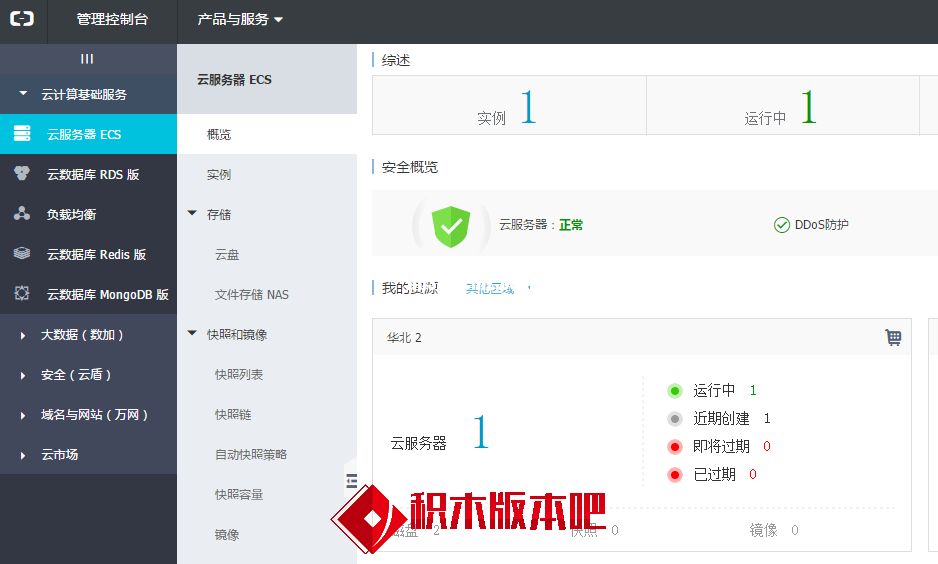Open 负载均衡 service
This screenshot has width=938, height=564.
click(71, 214)
